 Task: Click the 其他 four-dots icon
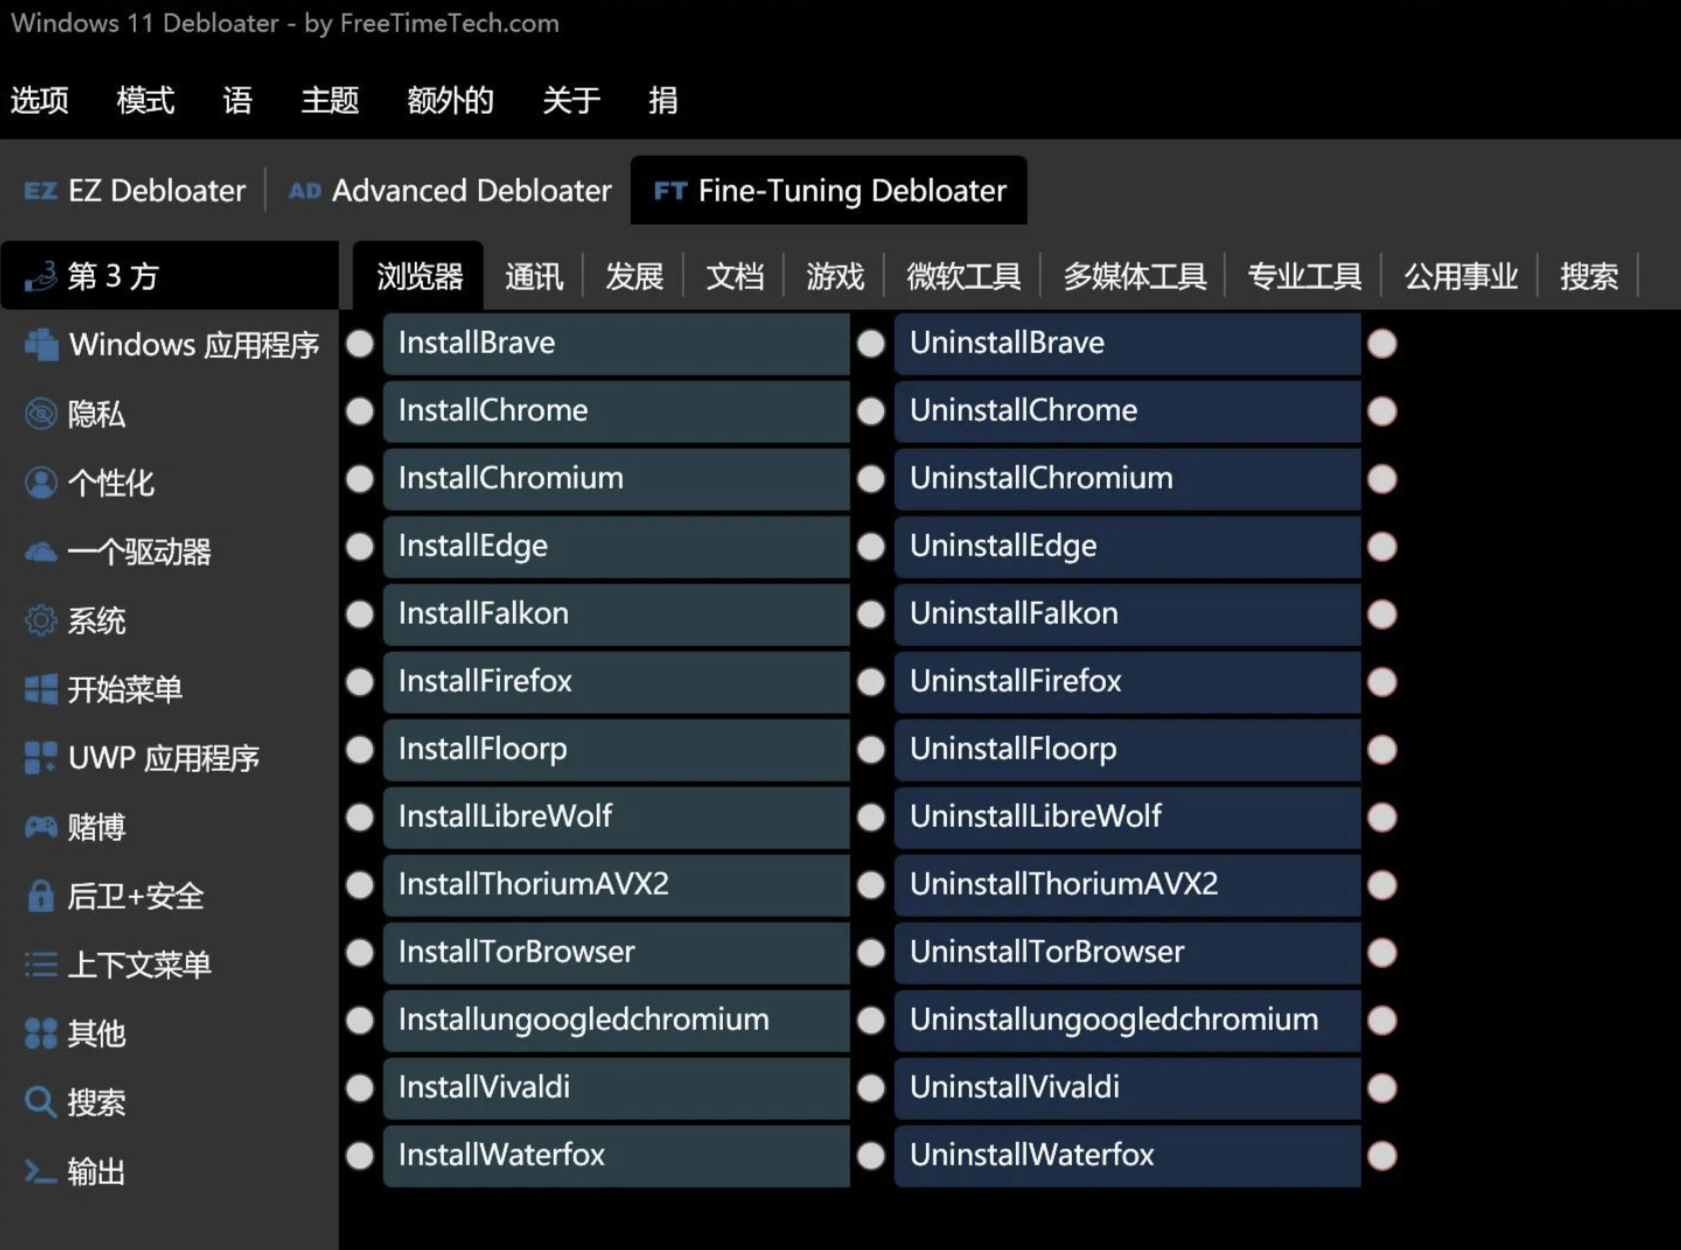(41, 1034)
